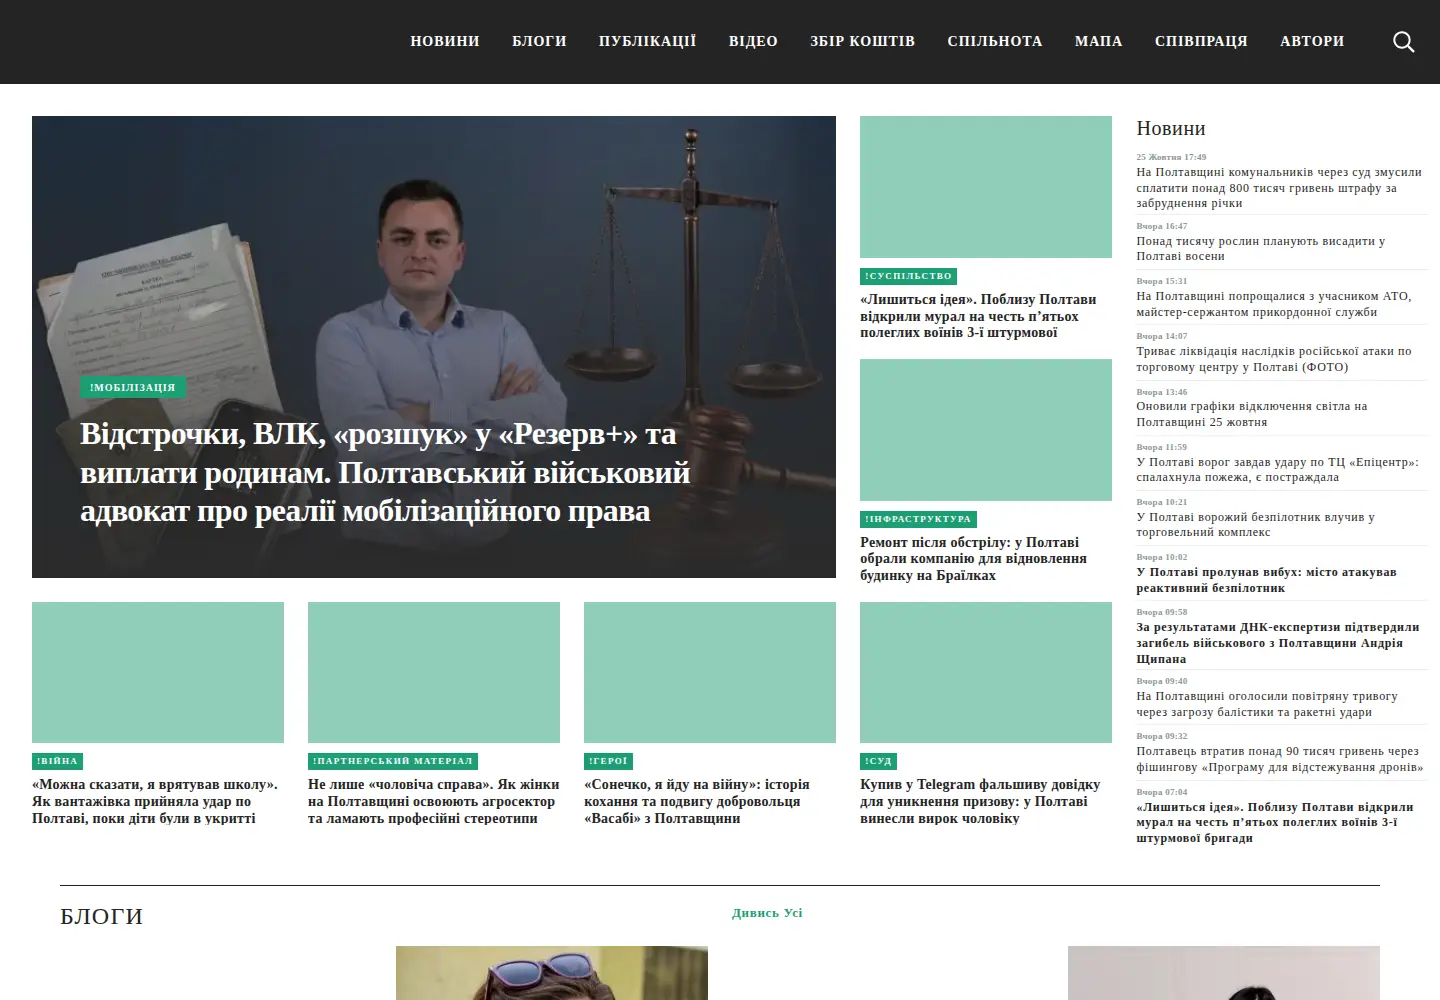Open news Оновили графіки відключення світла

coord(1252,414)
